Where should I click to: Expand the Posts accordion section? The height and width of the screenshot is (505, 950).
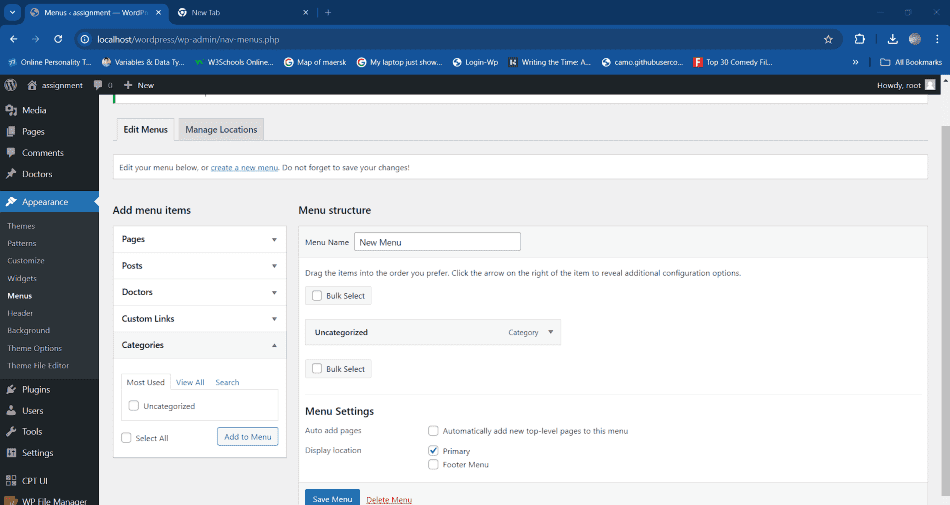click(200, 266)
